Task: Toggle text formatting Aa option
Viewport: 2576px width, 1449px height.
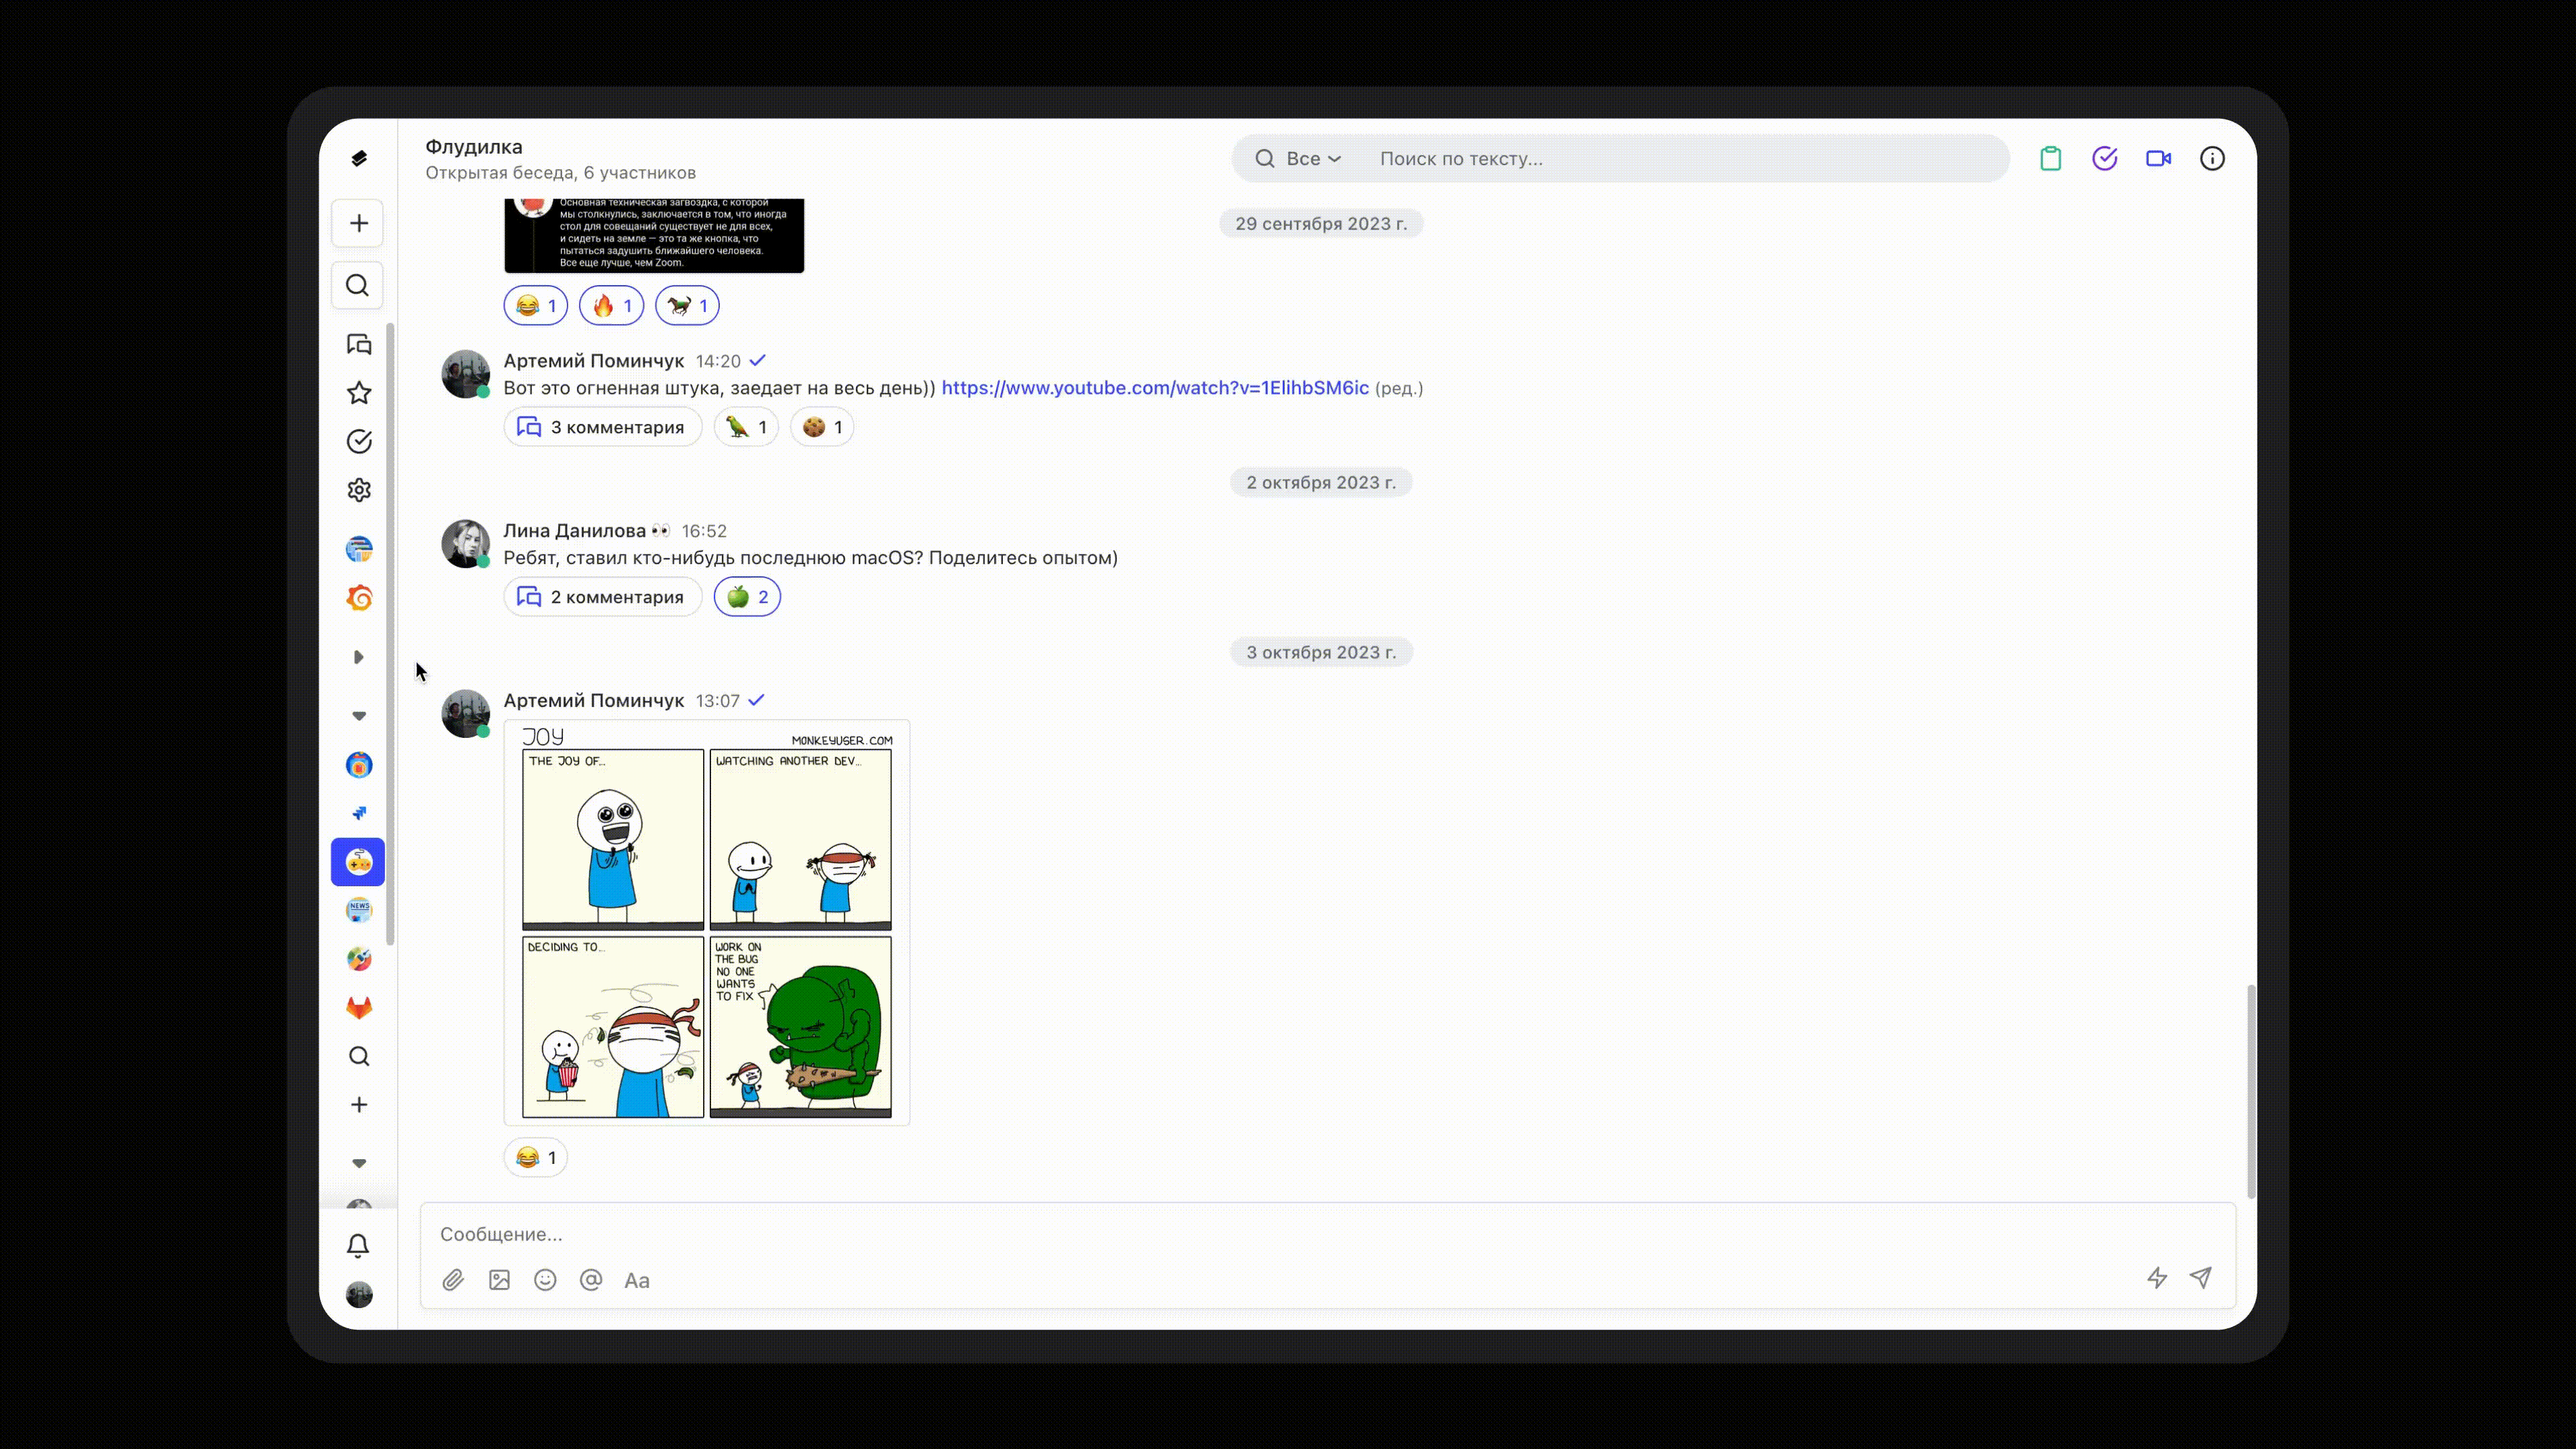Action: pyautogui.click(x=637, y=1280)
